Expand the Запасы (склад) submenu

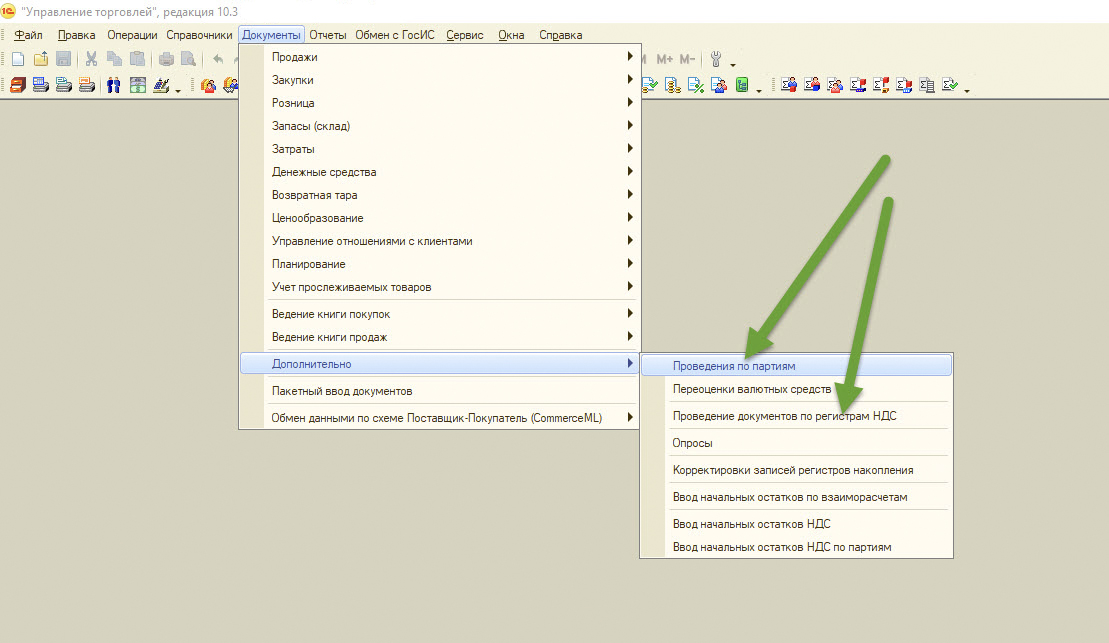point(439,126)
